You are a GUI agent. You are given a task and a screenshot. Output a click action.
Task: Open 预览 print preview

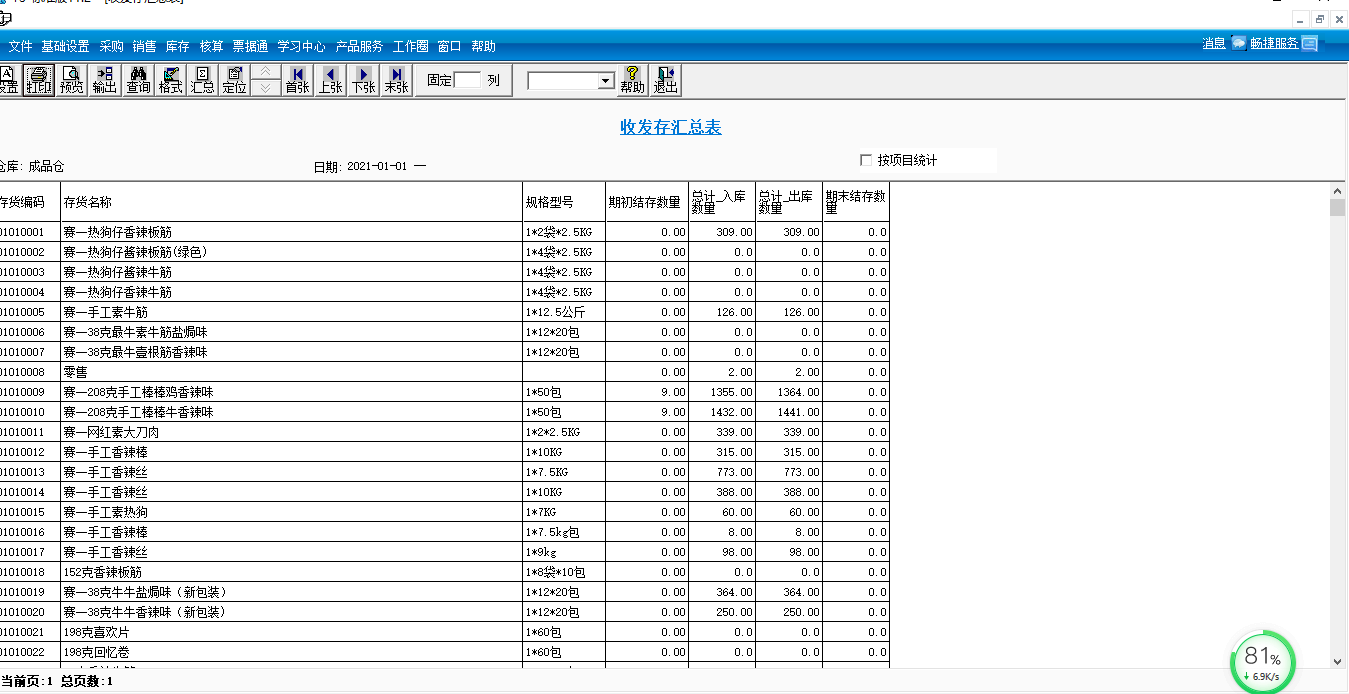click(x=72, y=80)
